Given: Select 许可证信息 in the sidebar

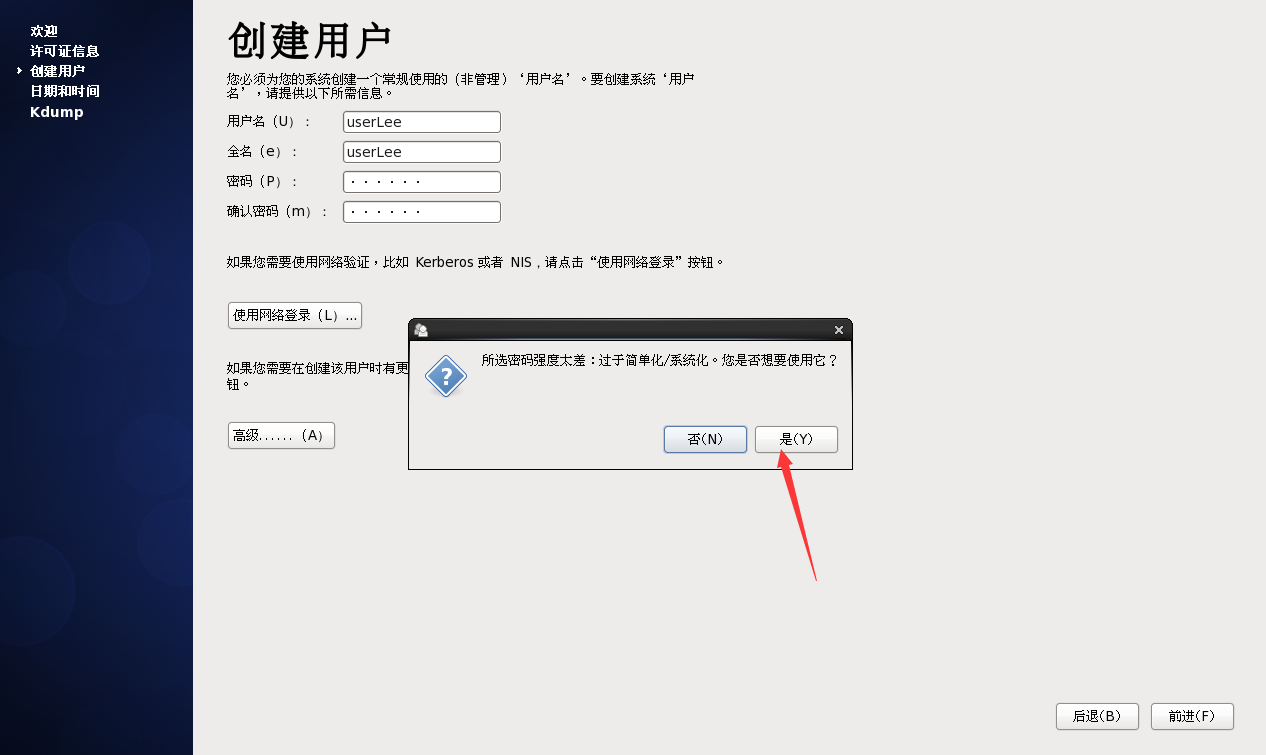Looking at the screenshot, I should coord(65,51).
